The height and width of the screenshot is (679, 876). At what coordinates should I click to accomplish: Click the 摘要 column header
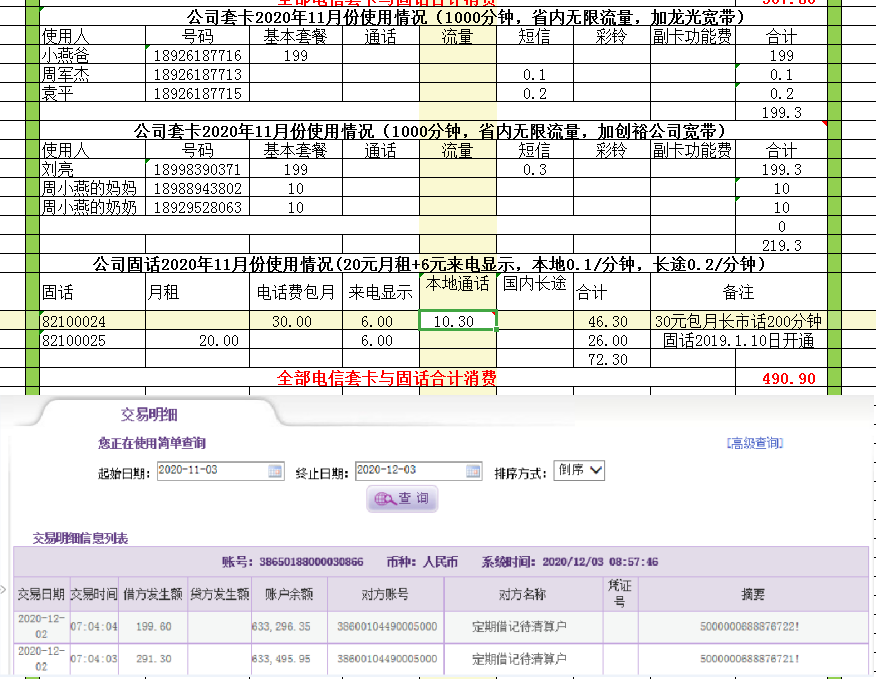(752, 593)
